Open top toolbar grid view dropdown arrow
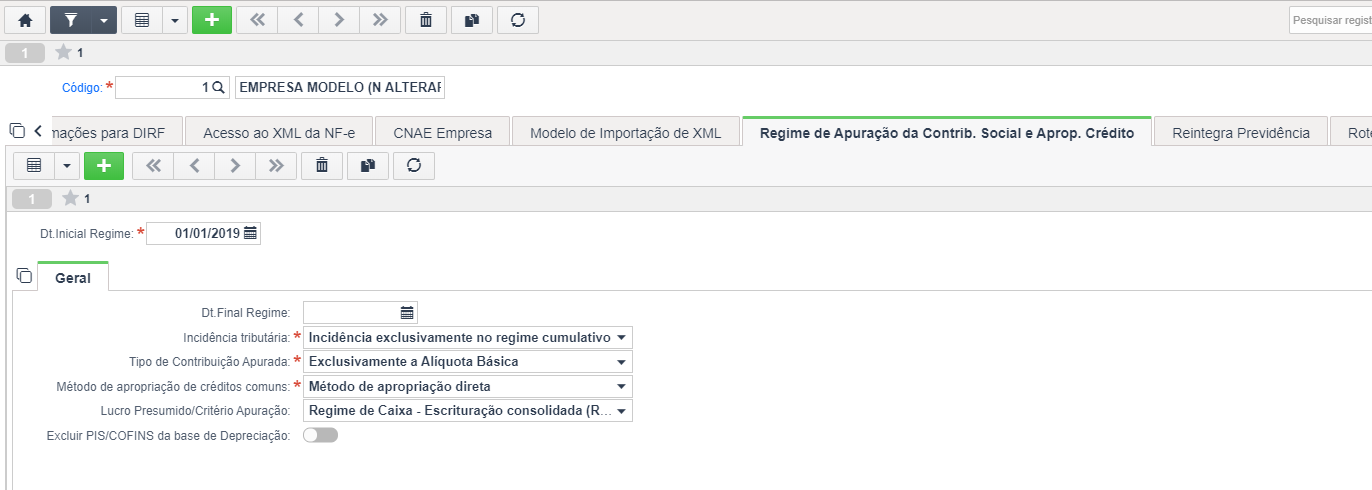This screenshot has width=1372, height=490. (175, 20)
